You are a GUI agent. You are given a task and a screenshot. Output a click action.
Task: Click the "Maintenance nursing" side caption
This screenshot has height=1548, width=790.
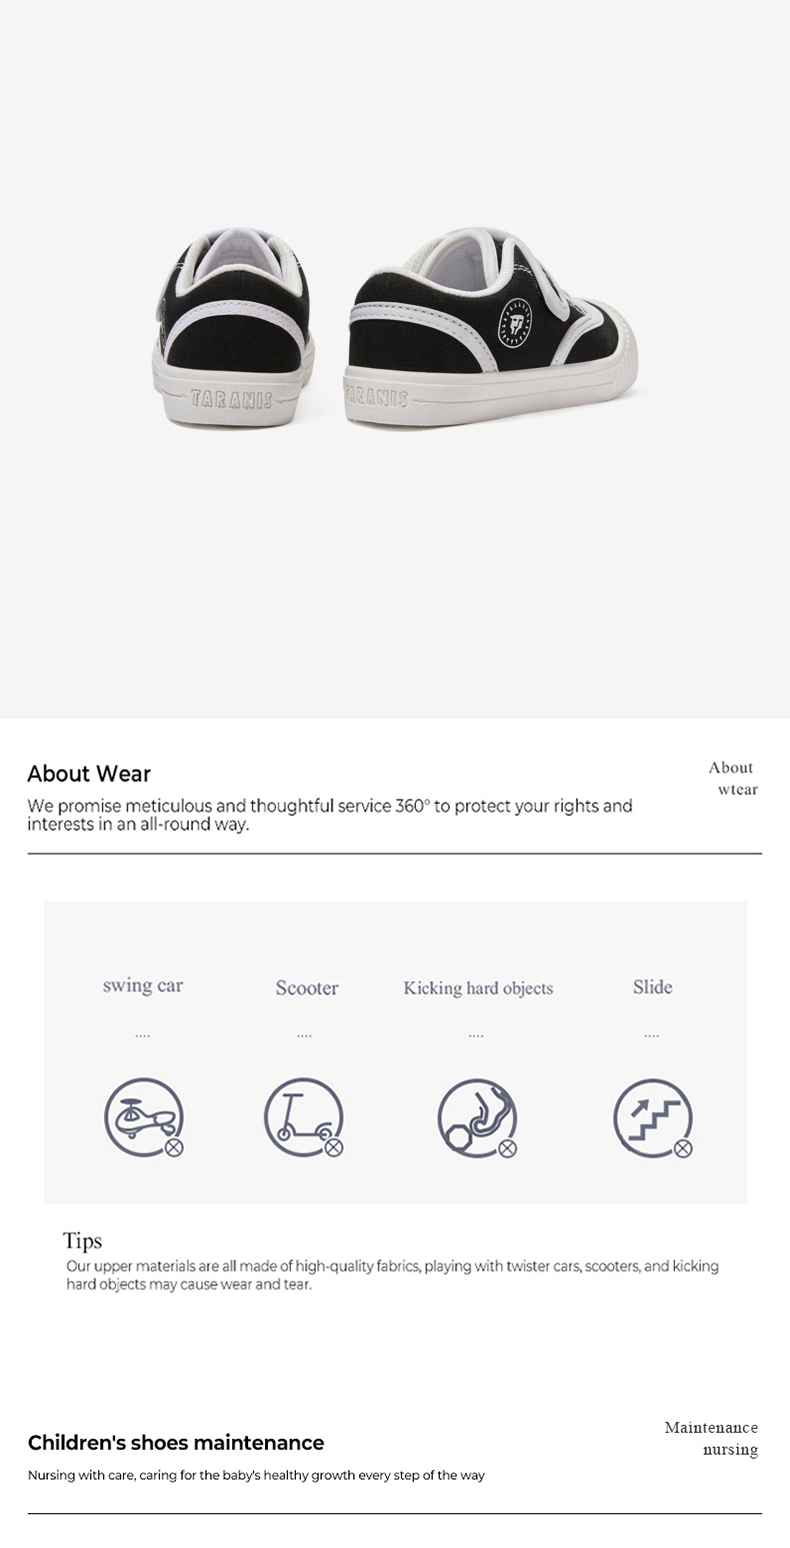[711, 1438]
